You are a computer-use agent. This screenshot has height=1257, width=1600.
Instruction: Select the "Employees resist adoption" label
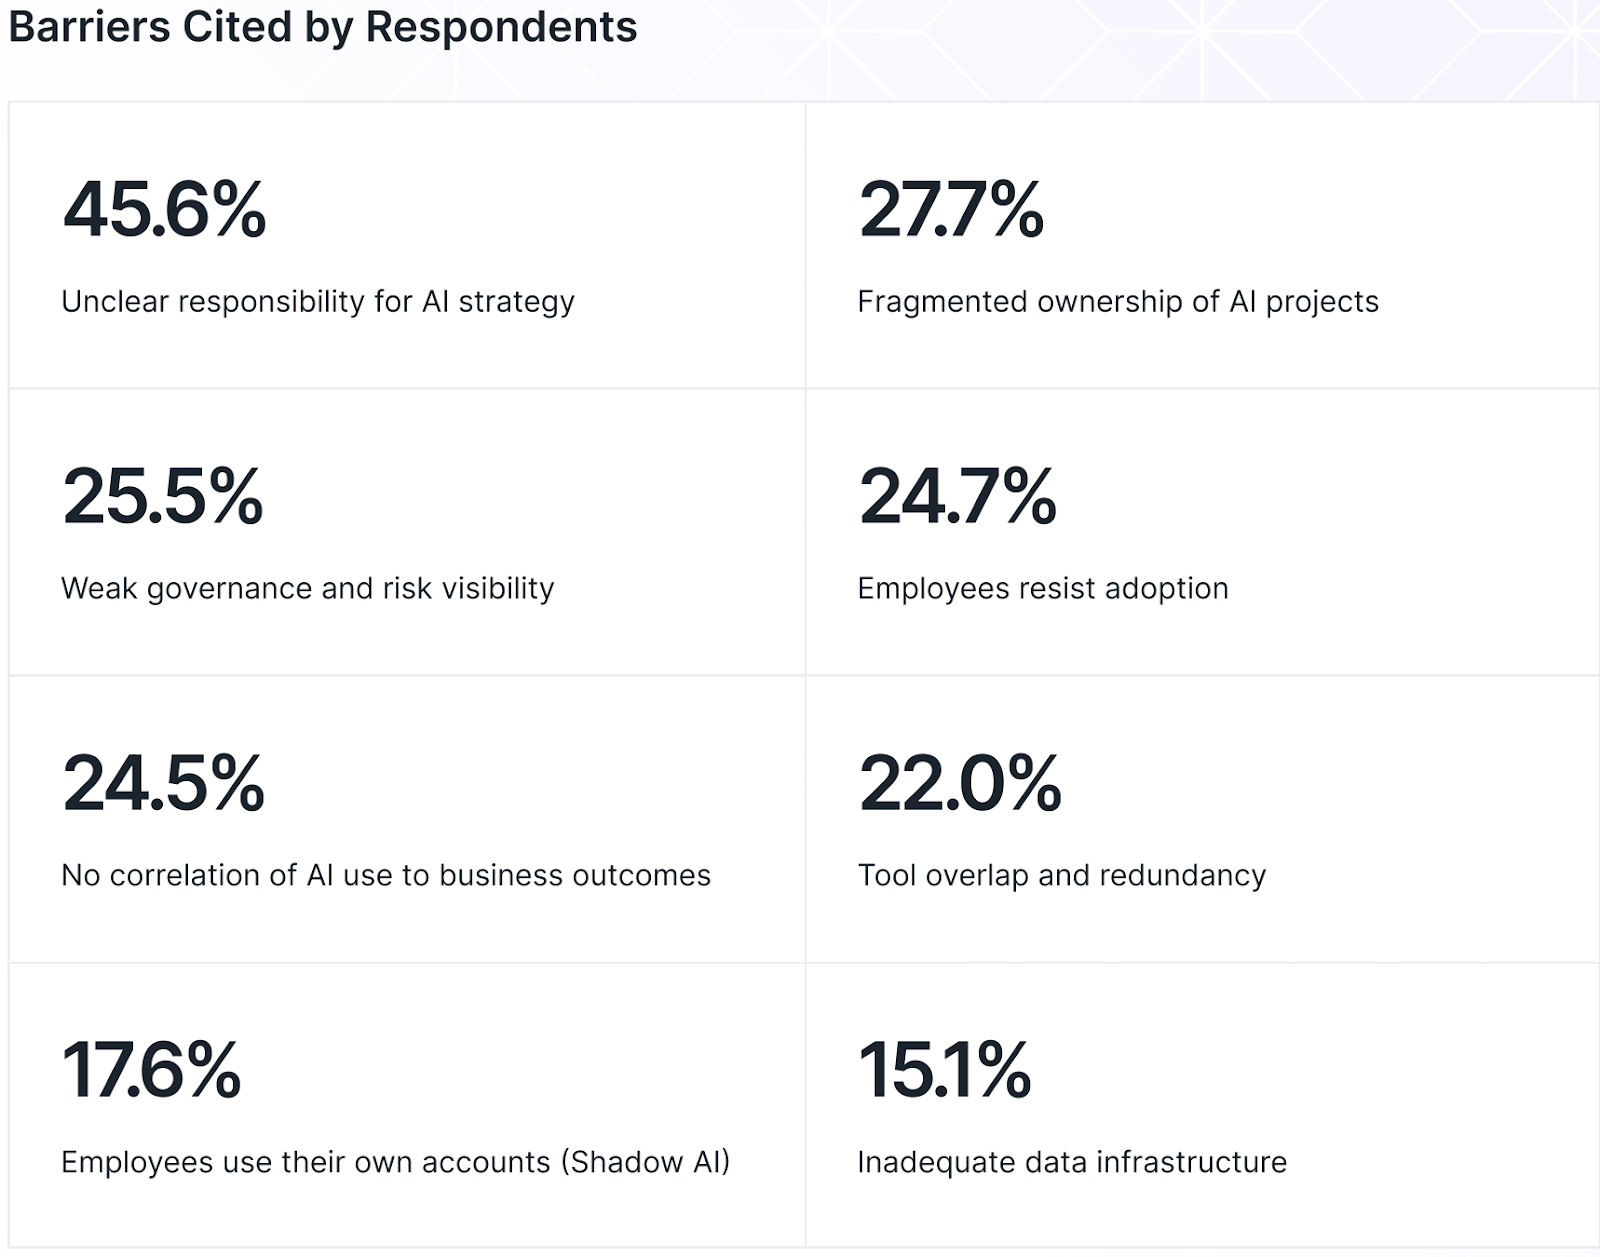coord(1043,588)
